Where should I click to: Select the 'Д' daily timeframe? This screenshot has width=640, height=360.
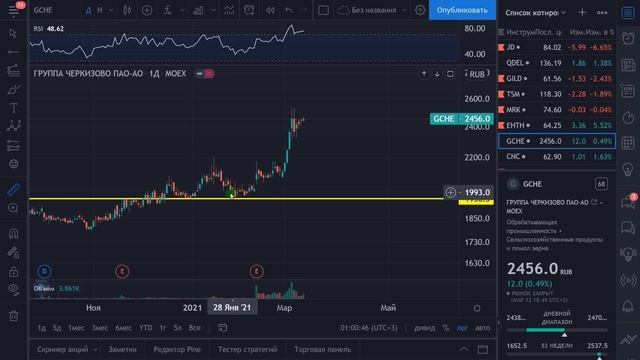click(x=88, y=10)
